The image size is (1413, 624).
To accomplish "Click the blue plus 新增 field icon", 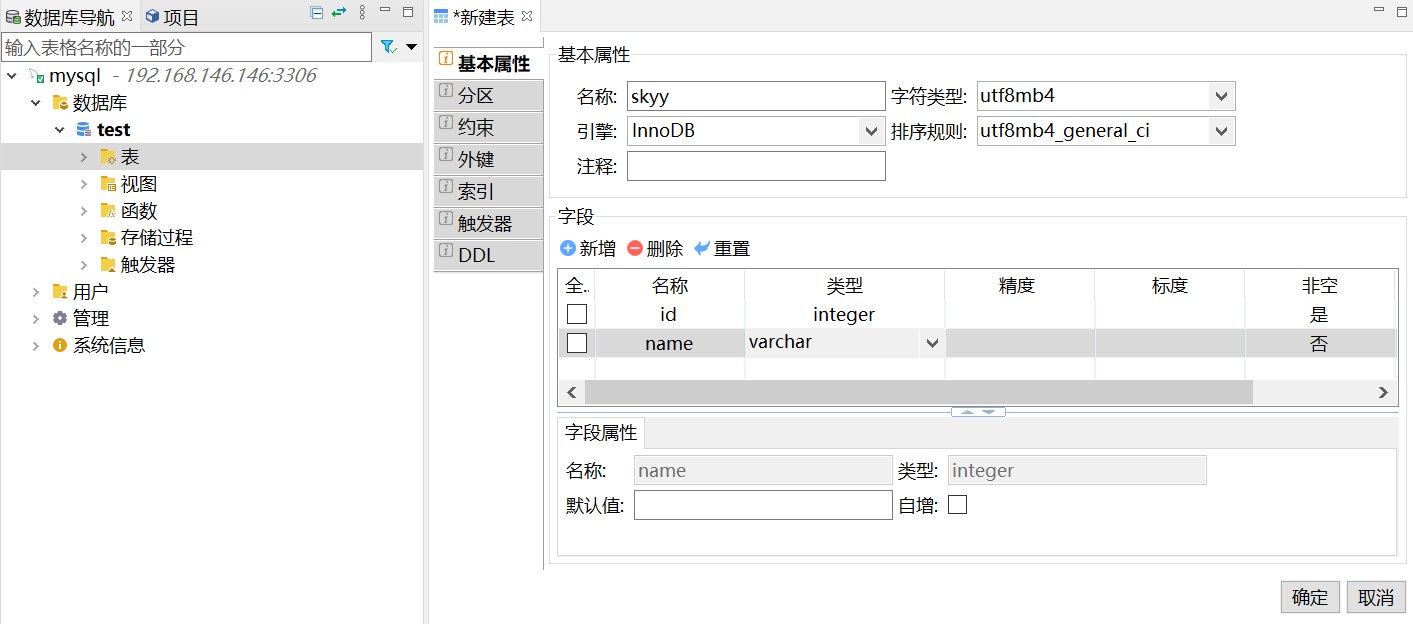I will tap(568, 248).
